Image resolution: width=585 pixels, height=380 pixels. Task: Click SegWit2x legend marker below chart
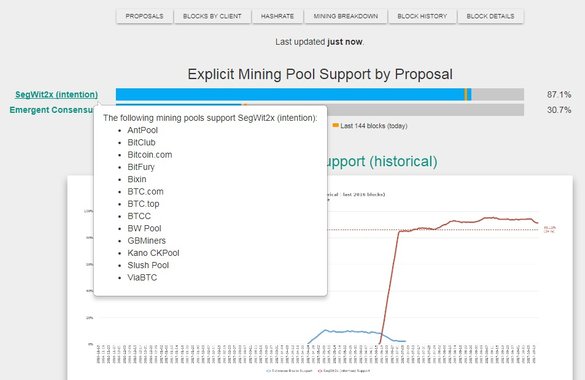(x=320, y=371)
